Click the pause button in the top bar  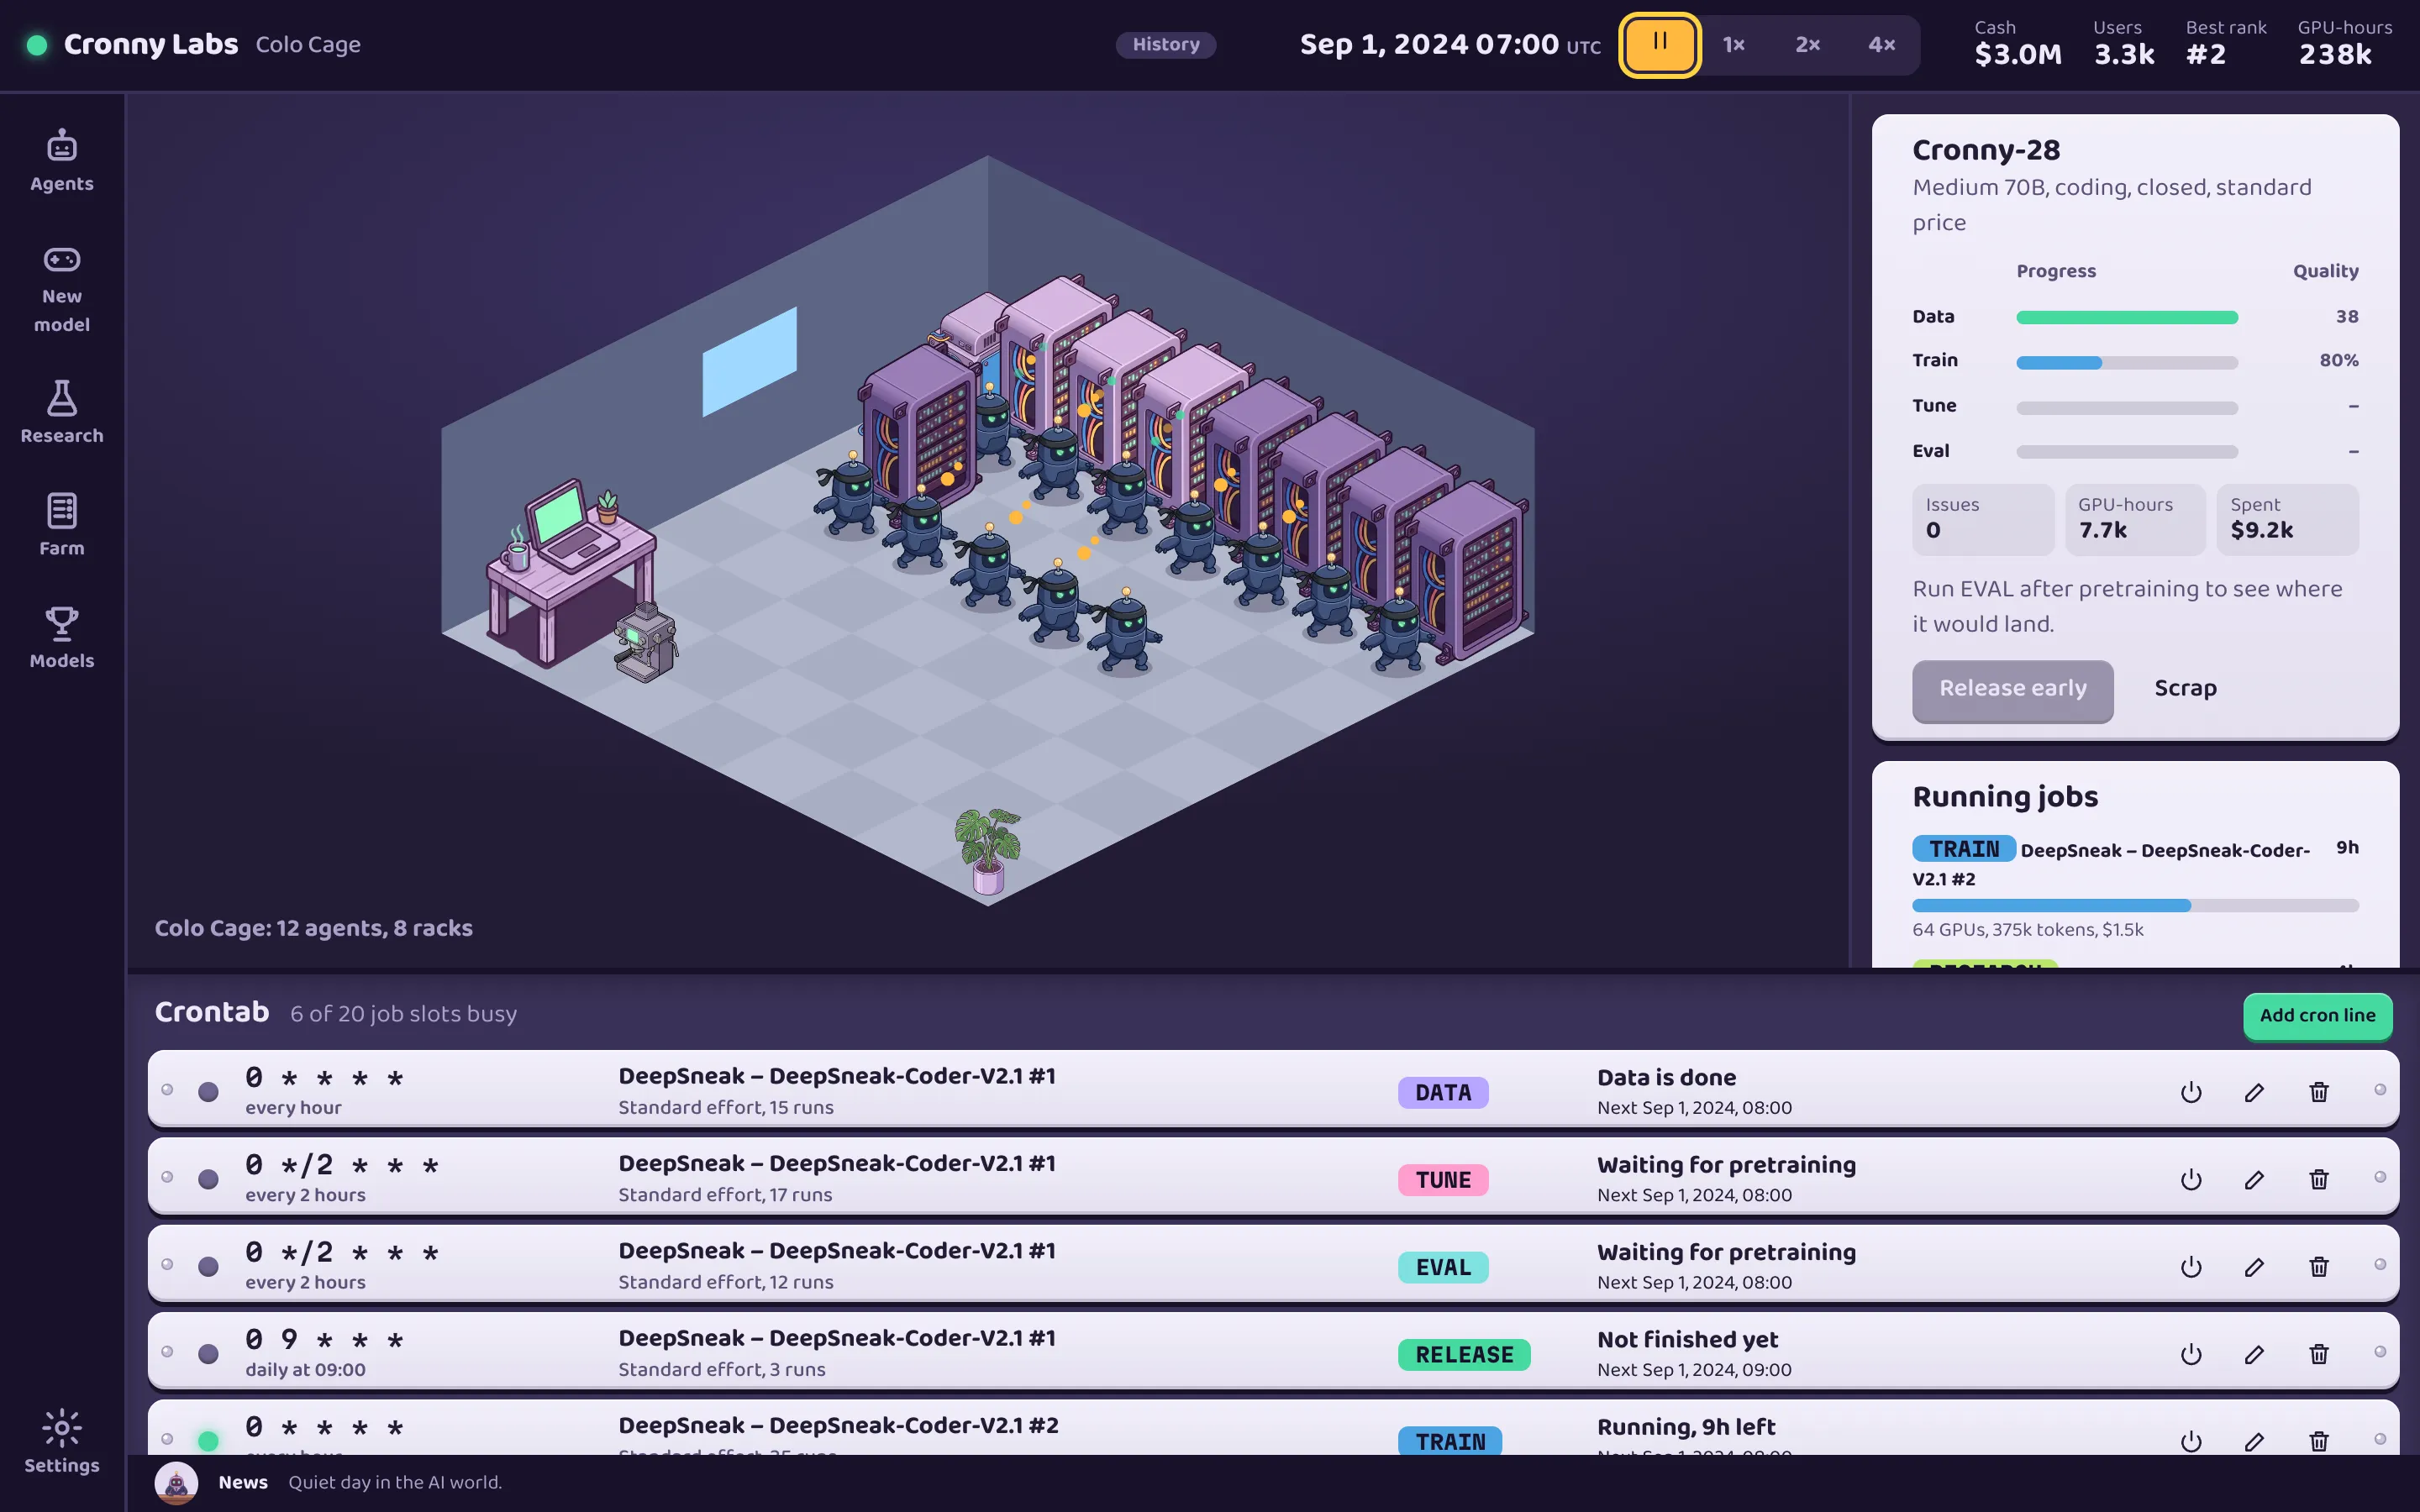(x=1659, y=45)
